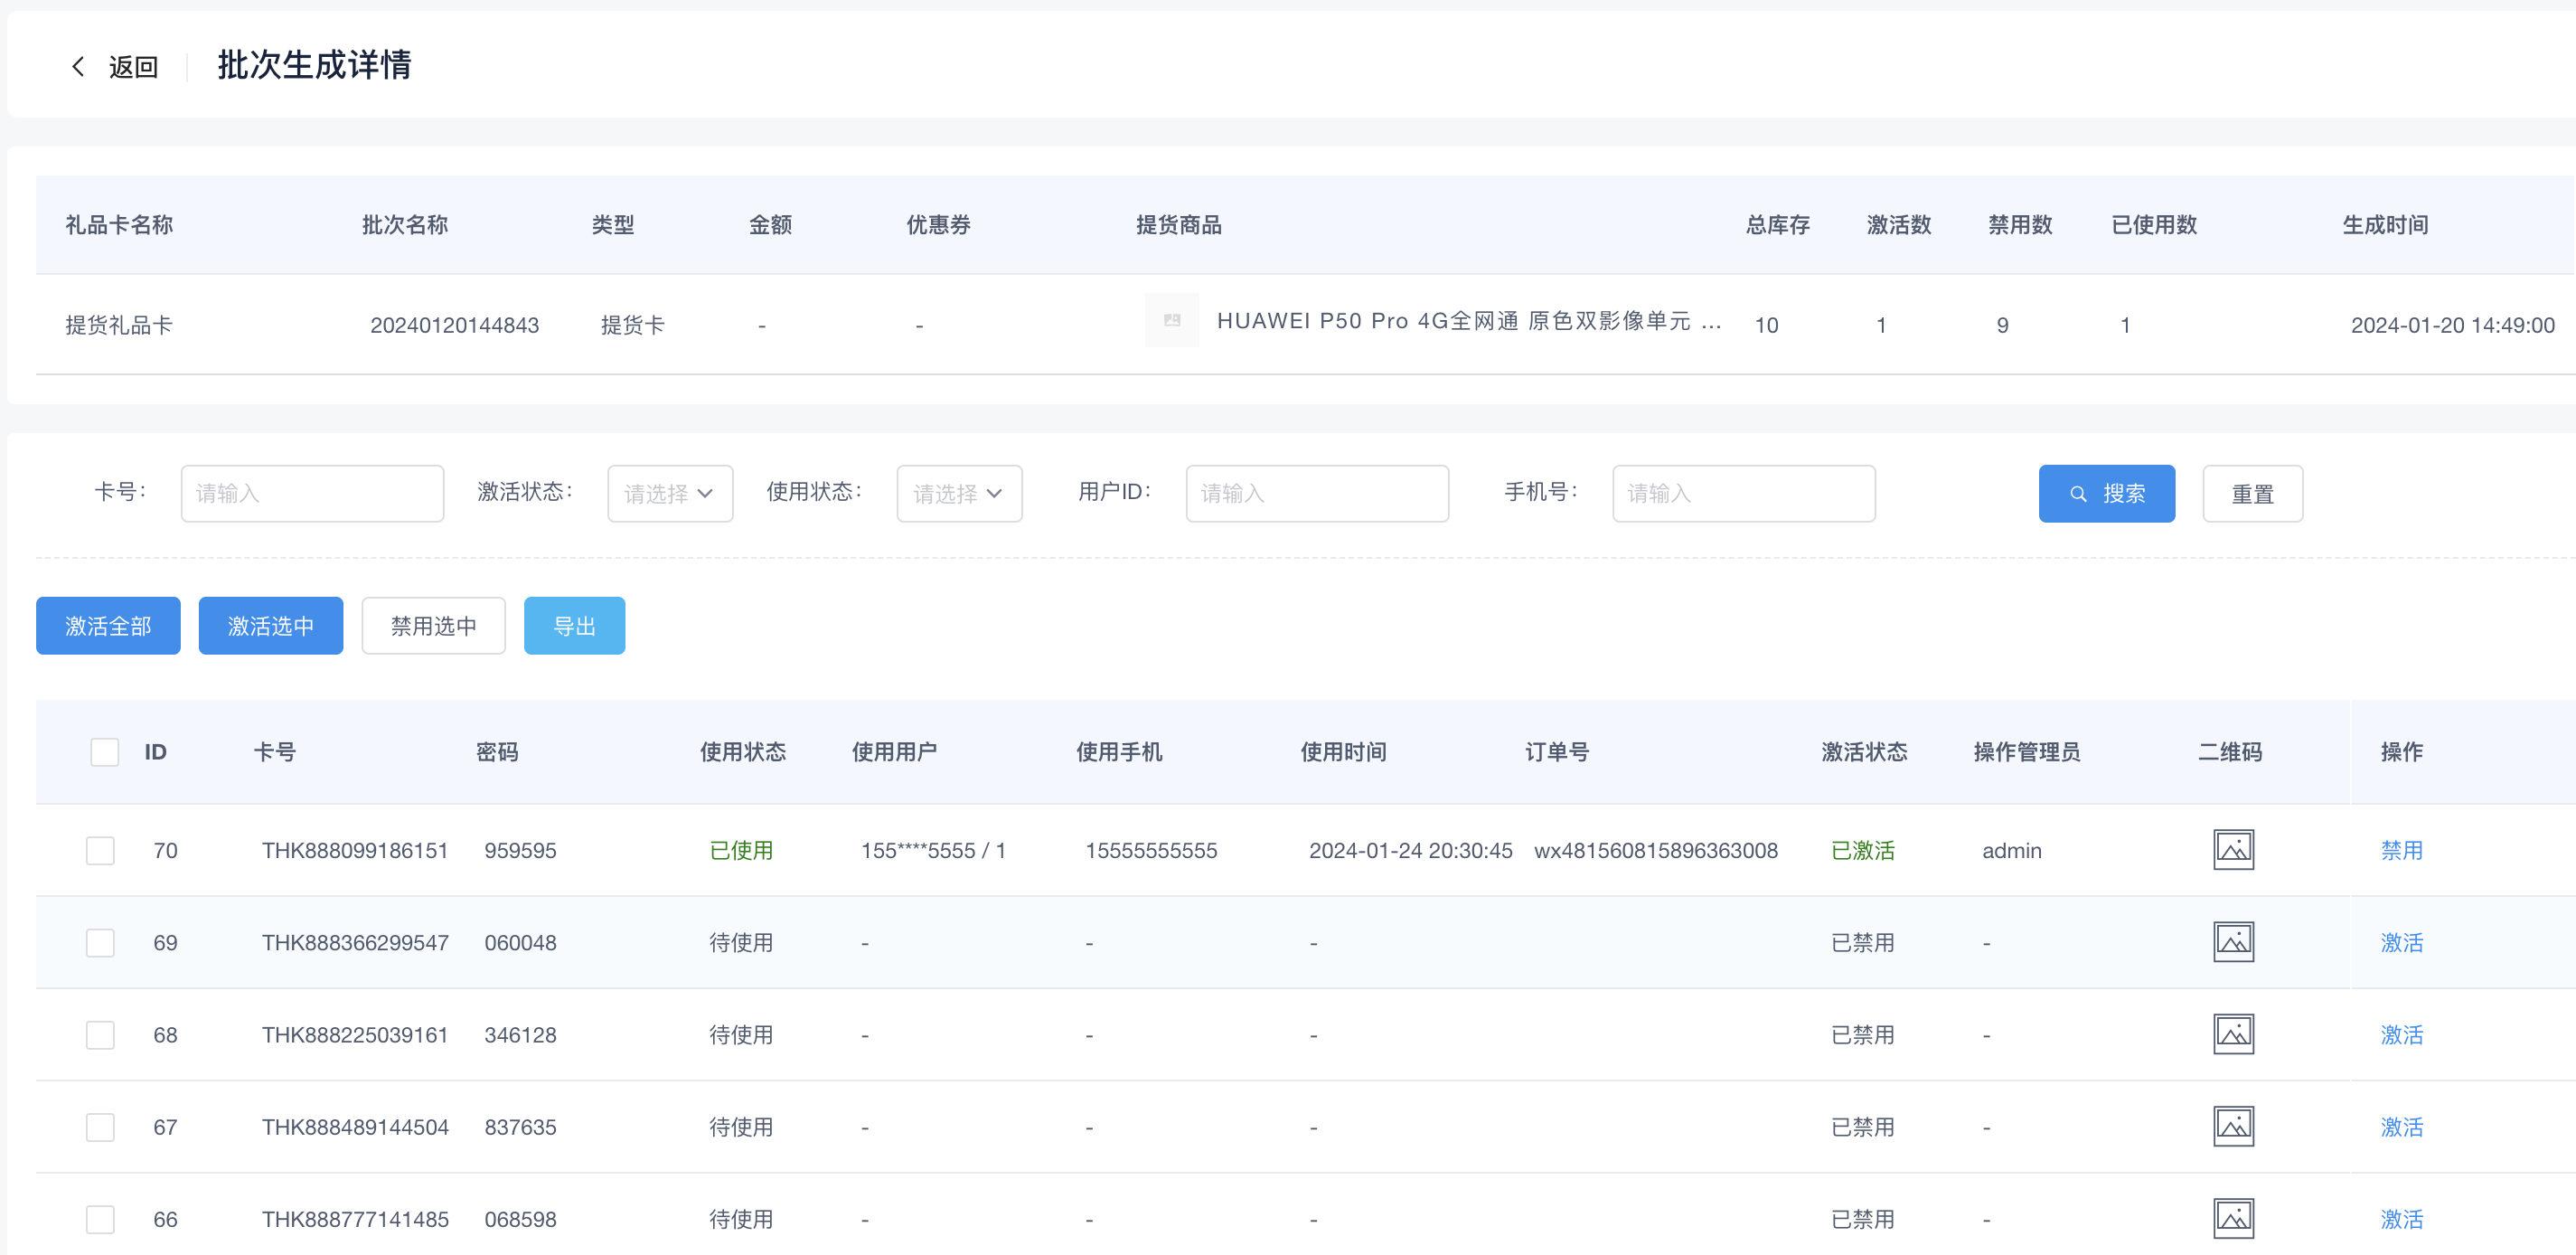The height and width of the screenshot is (1255, 2576).
Task: Click the 激活全部 button
Action: [108, 626]
